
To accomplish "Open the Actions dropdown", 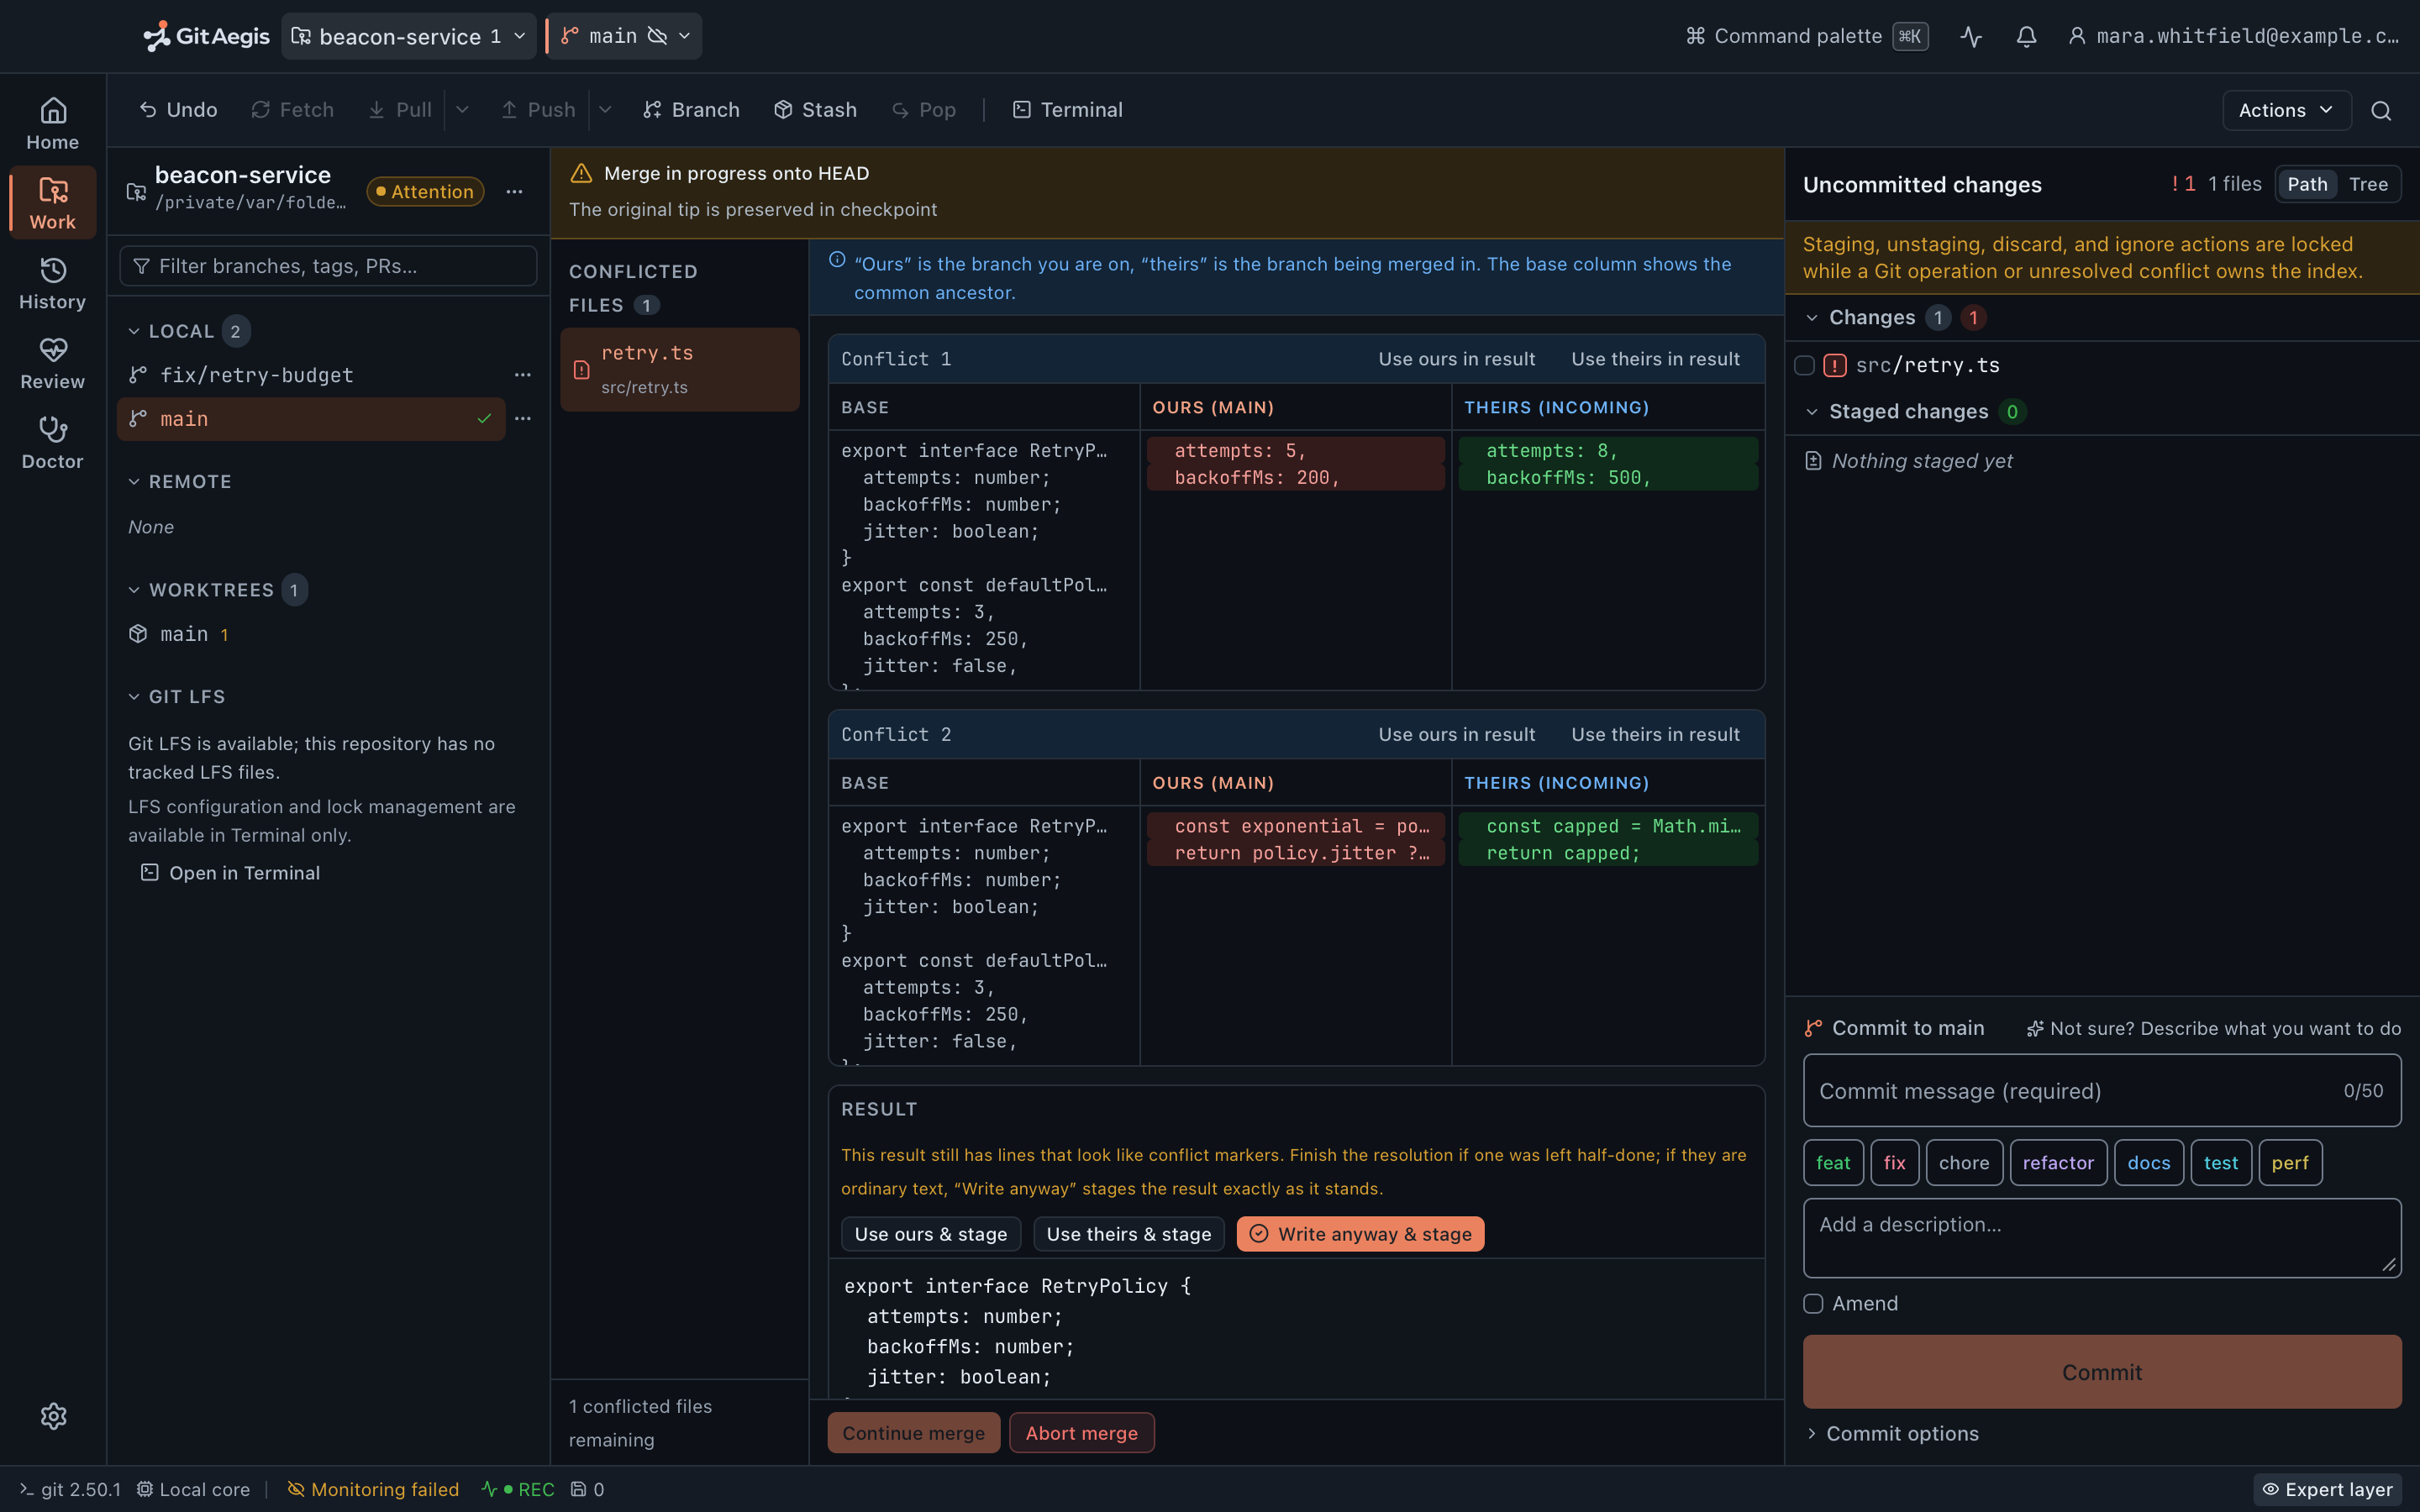I will [x=2286, y=110].
